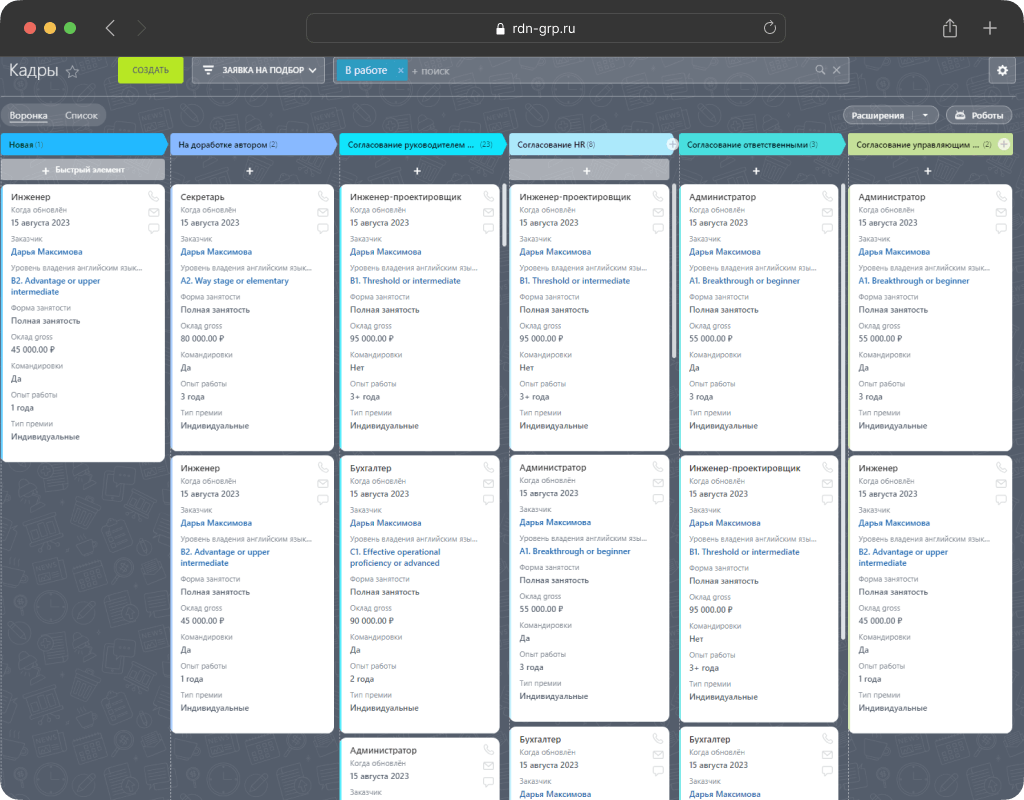Click the phone icon on the Секретарь card

pyautogui.click(x=323, y=196)
